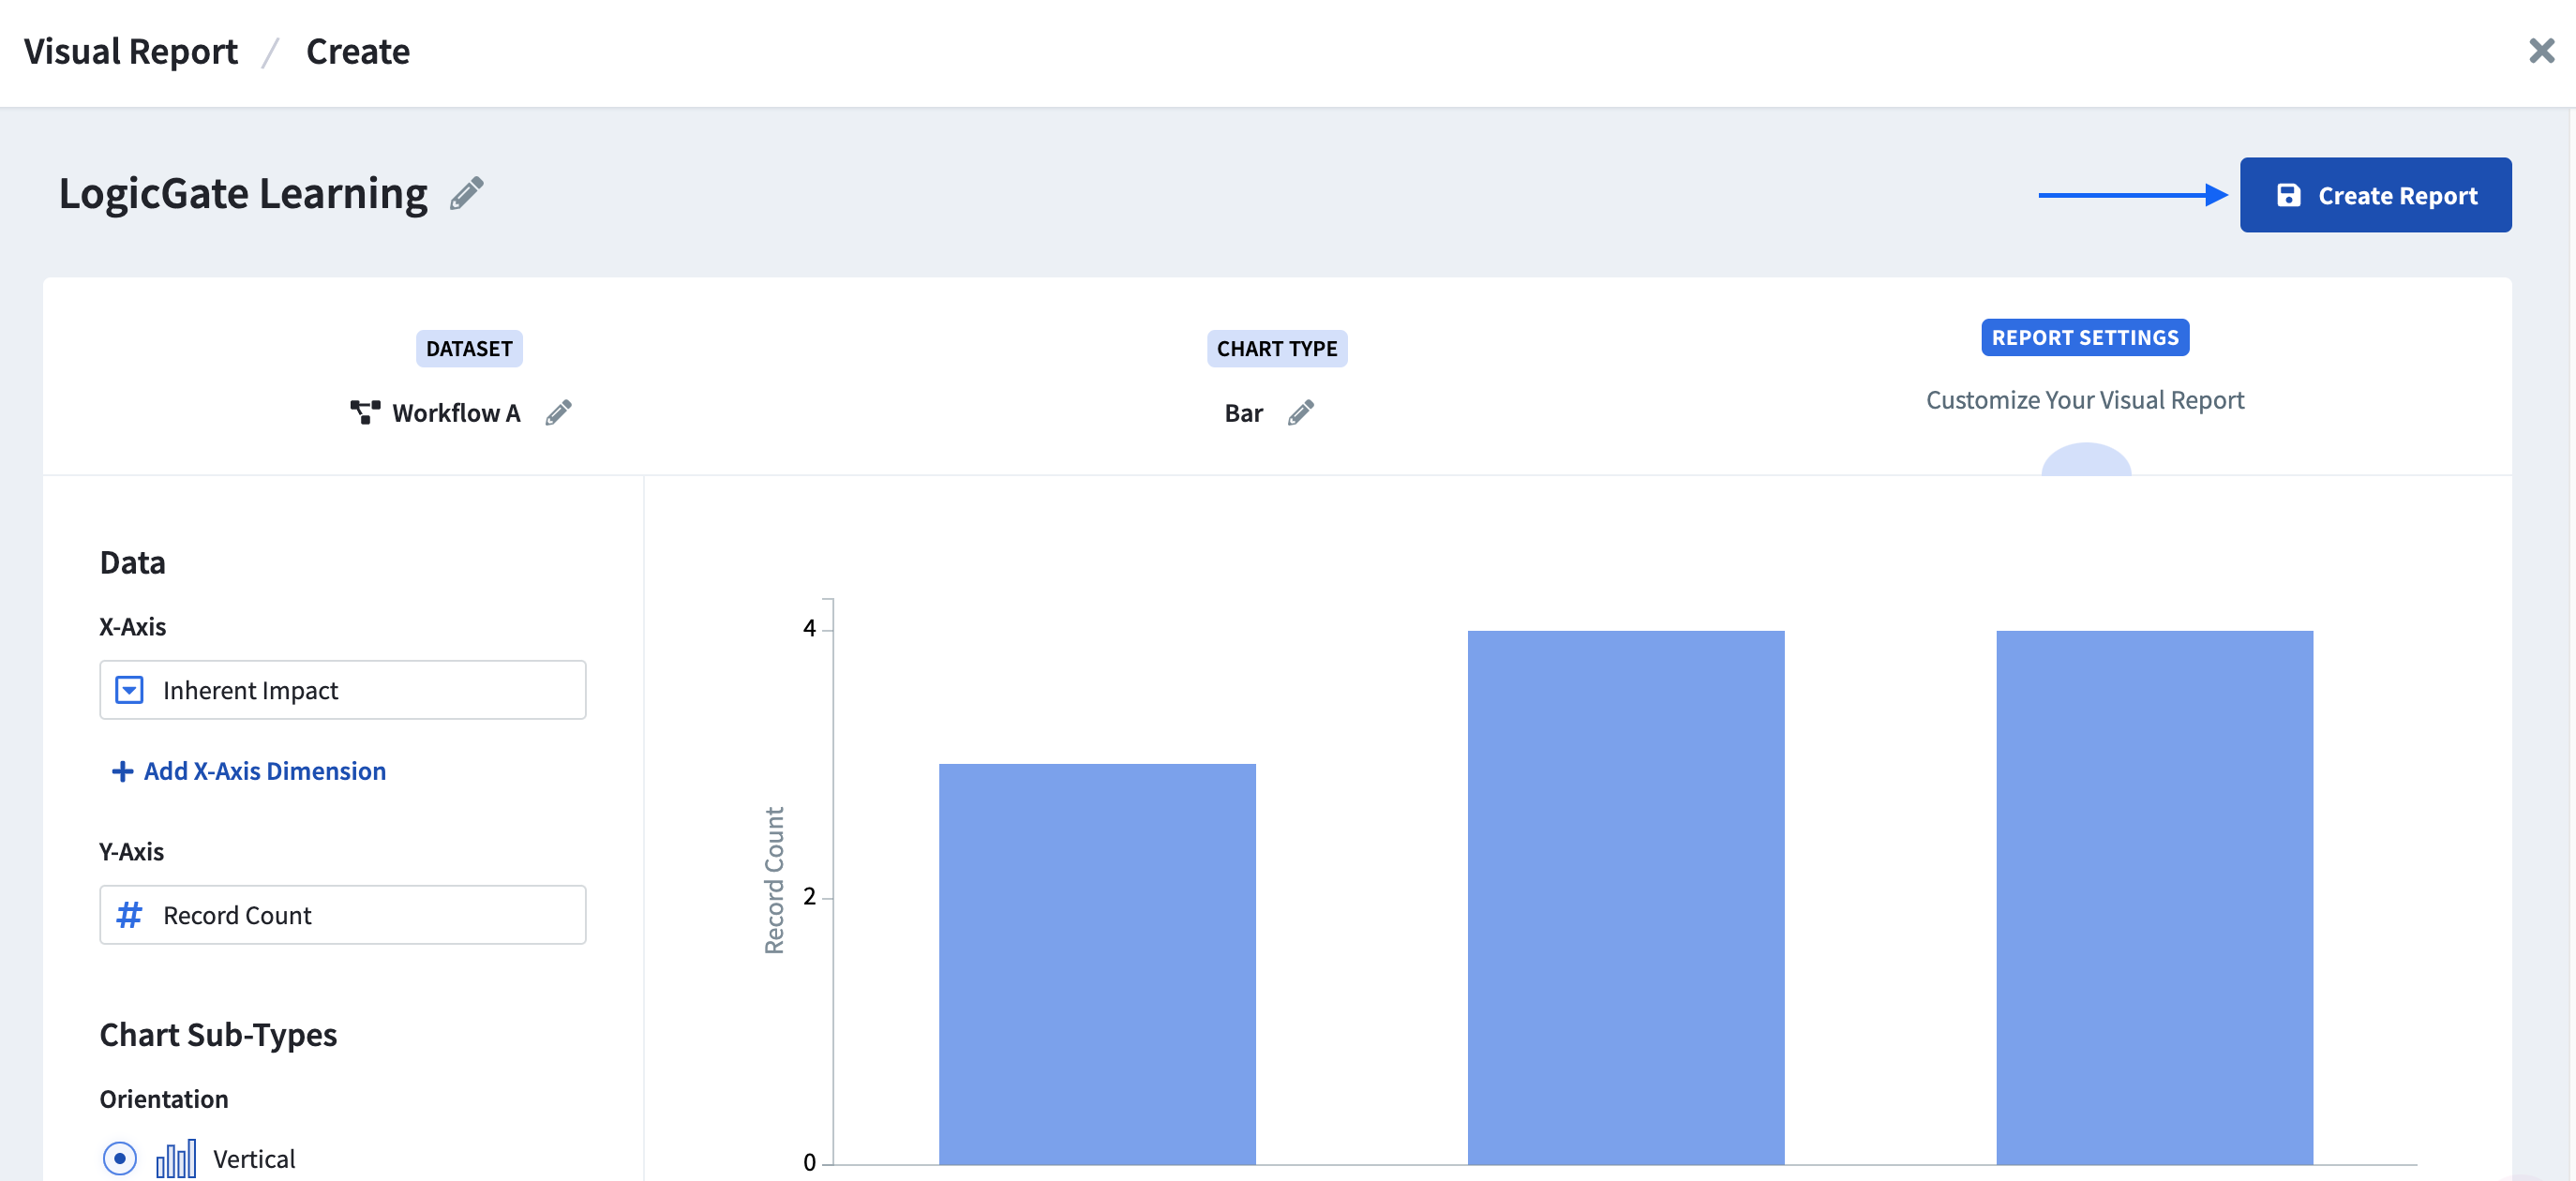Click the vertical bar chart orientation icon
This screenshot has height=1181, width=2576.
[176, 1158]
